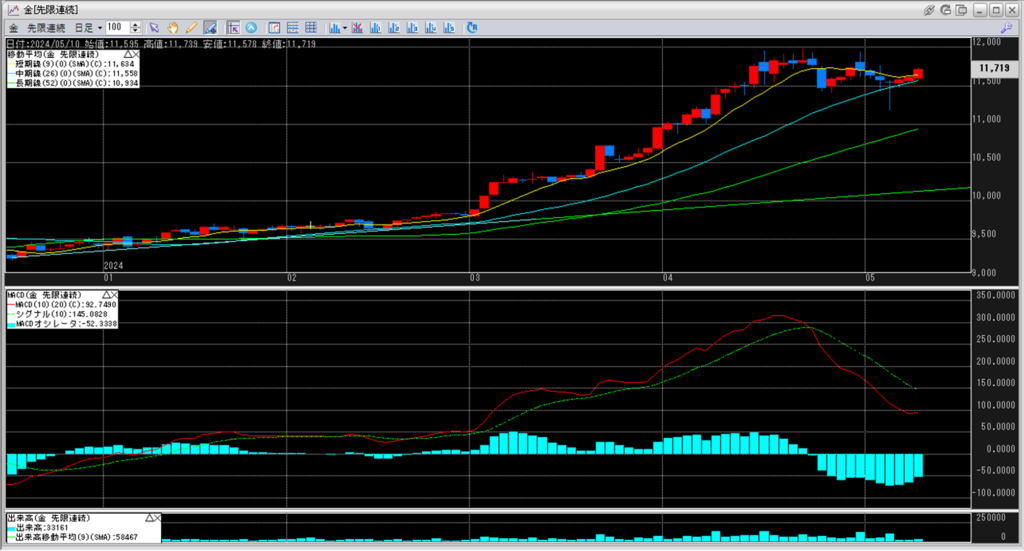The image size is (1024, 551).
Task: Collapse the 移動平均 legend with triangle
Action: [130, 53]
